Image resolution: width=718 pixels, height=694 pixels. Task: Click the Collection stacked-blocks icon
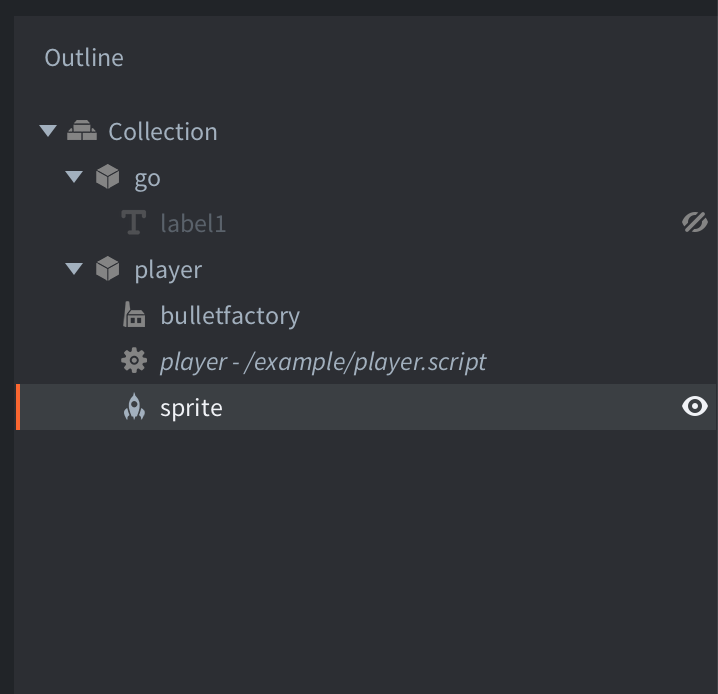click(x=82, y=130)
